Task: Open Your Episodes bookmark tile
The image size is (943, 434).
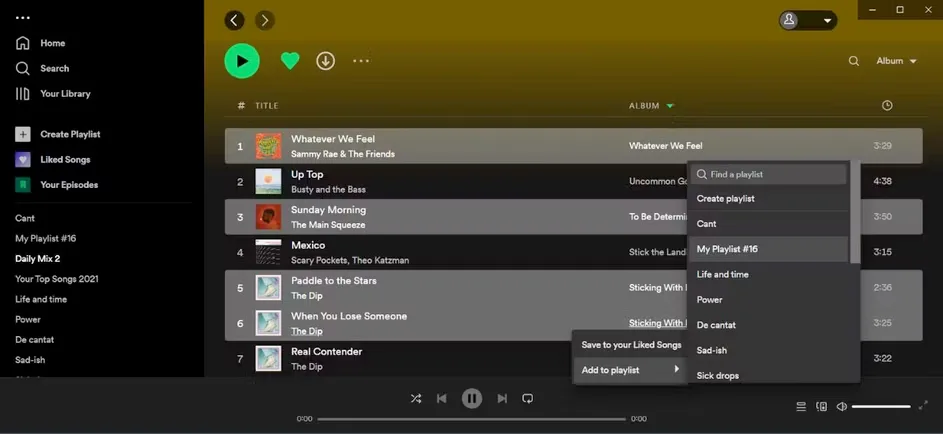Action: point(22,185)
